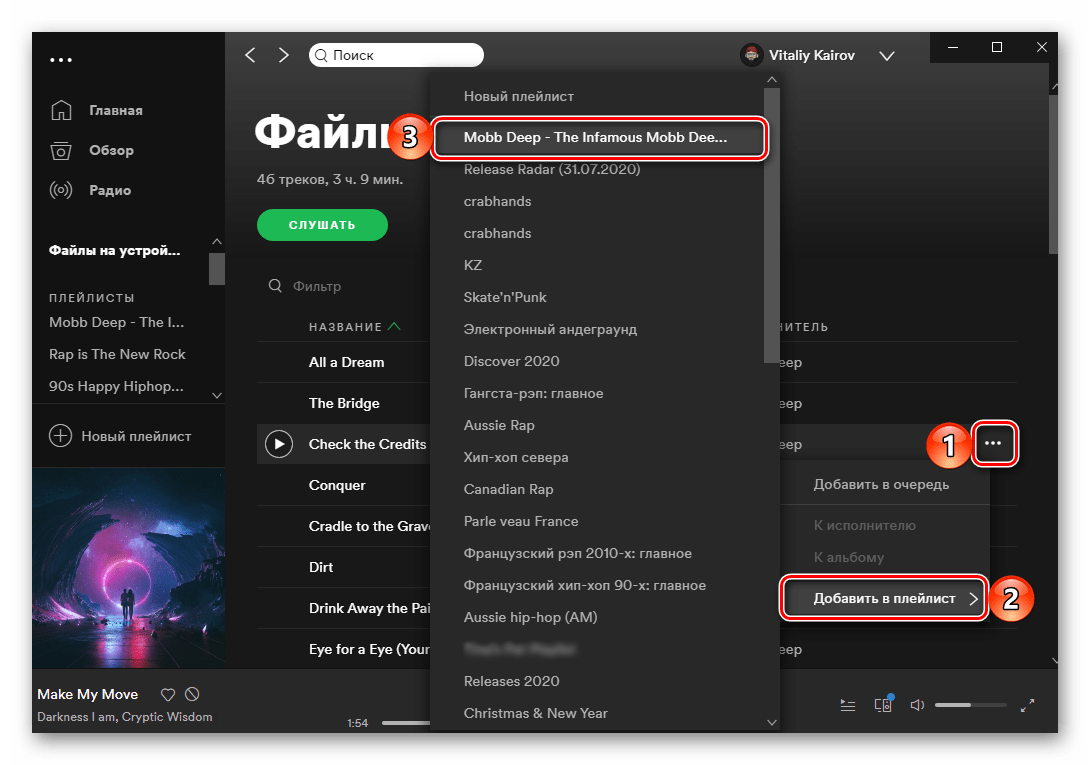Viewport: 1090px width, 765px height.
Task: Mute with the speaker volume icon
Action: pyautogui.click(x=917, y=705)
